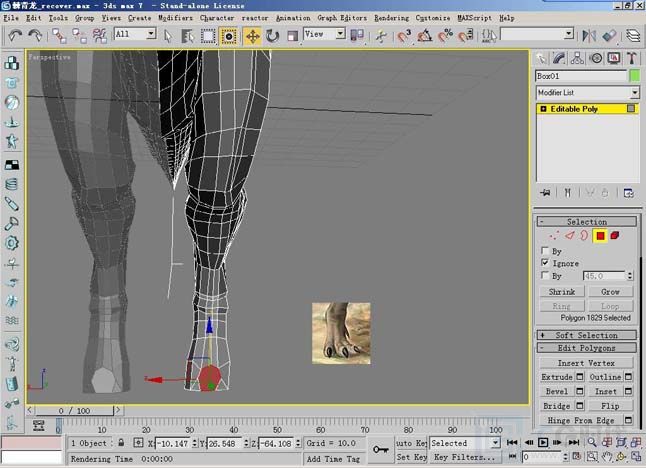Click the Grow selection button
646x468 pixels.
(x=610, y=292)
